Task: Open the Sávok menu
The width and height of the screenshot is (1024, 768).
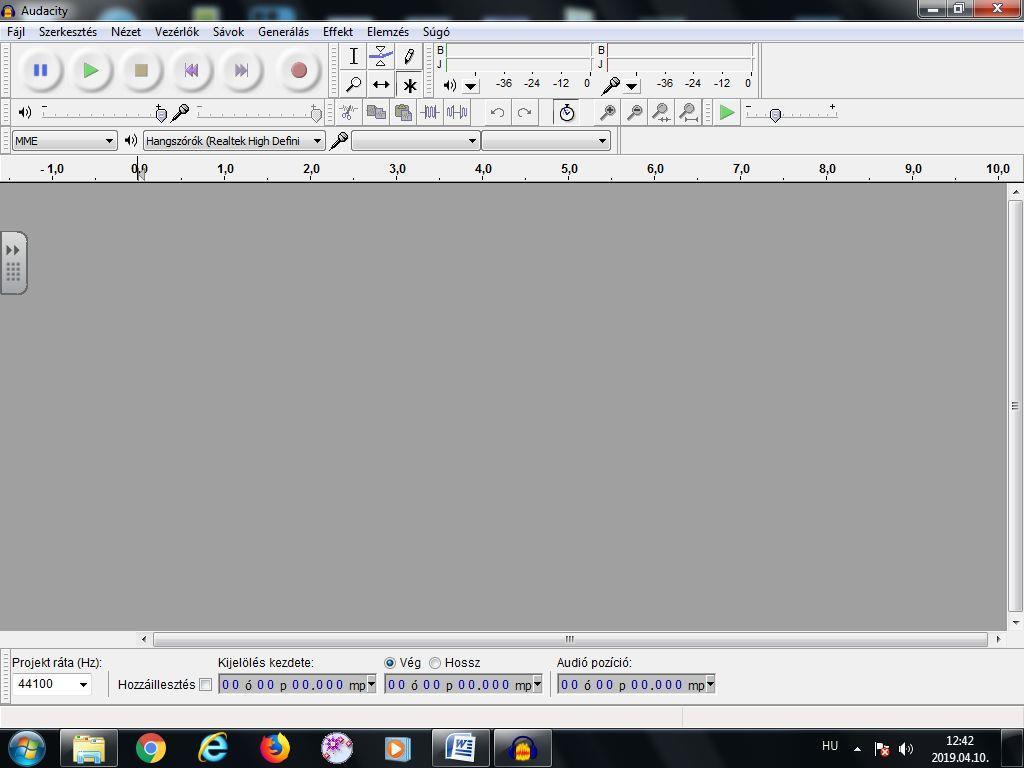Action: 229,31
